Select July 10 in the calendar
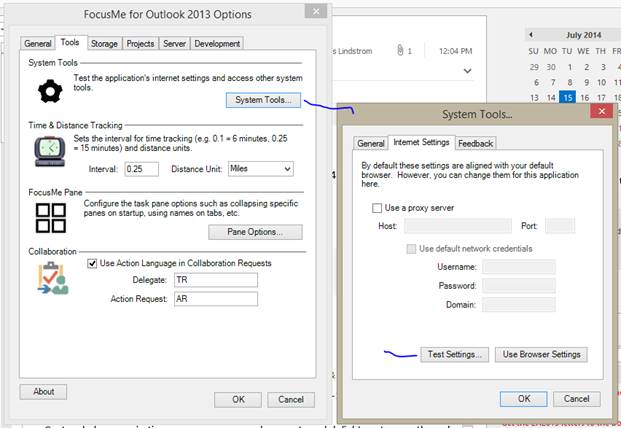Viewport: 621px width, 428px height. pos(601,82)
